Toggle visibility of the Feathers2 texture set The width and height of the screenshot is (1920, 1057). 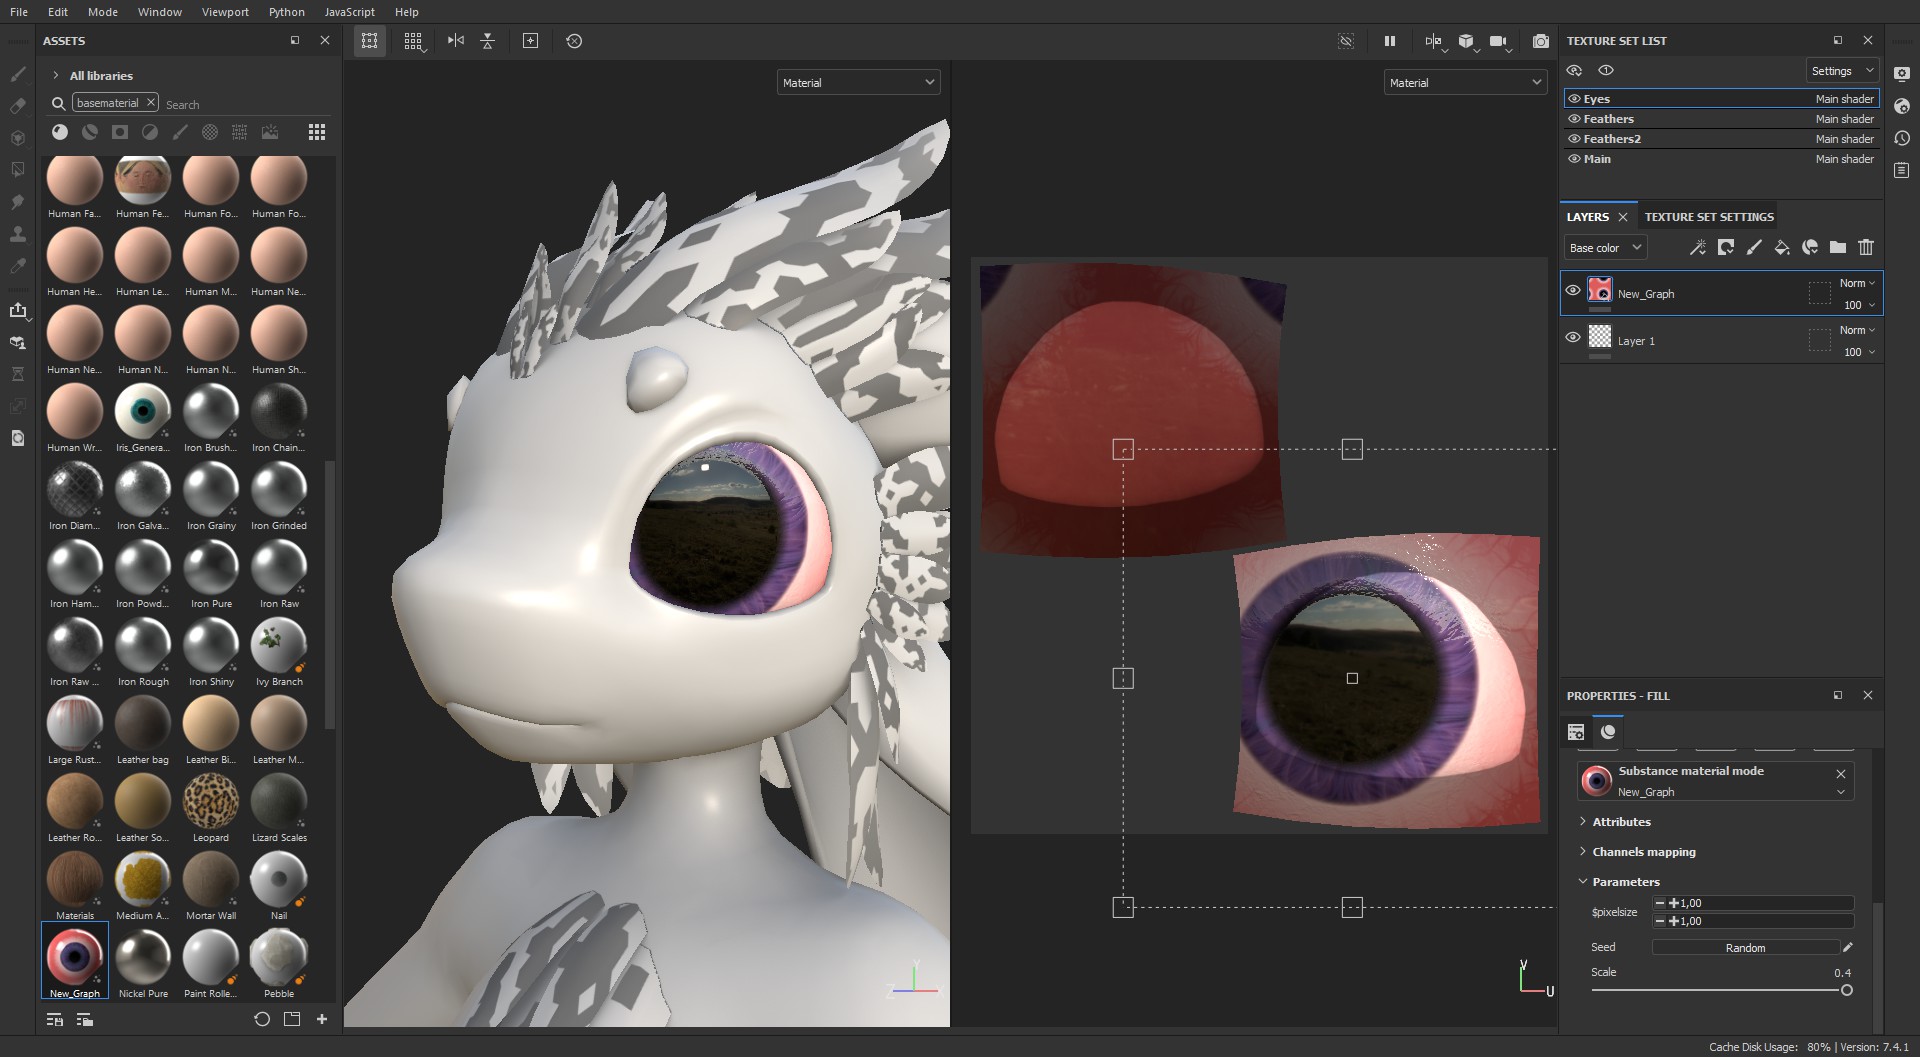click(x=1574, y=139)
